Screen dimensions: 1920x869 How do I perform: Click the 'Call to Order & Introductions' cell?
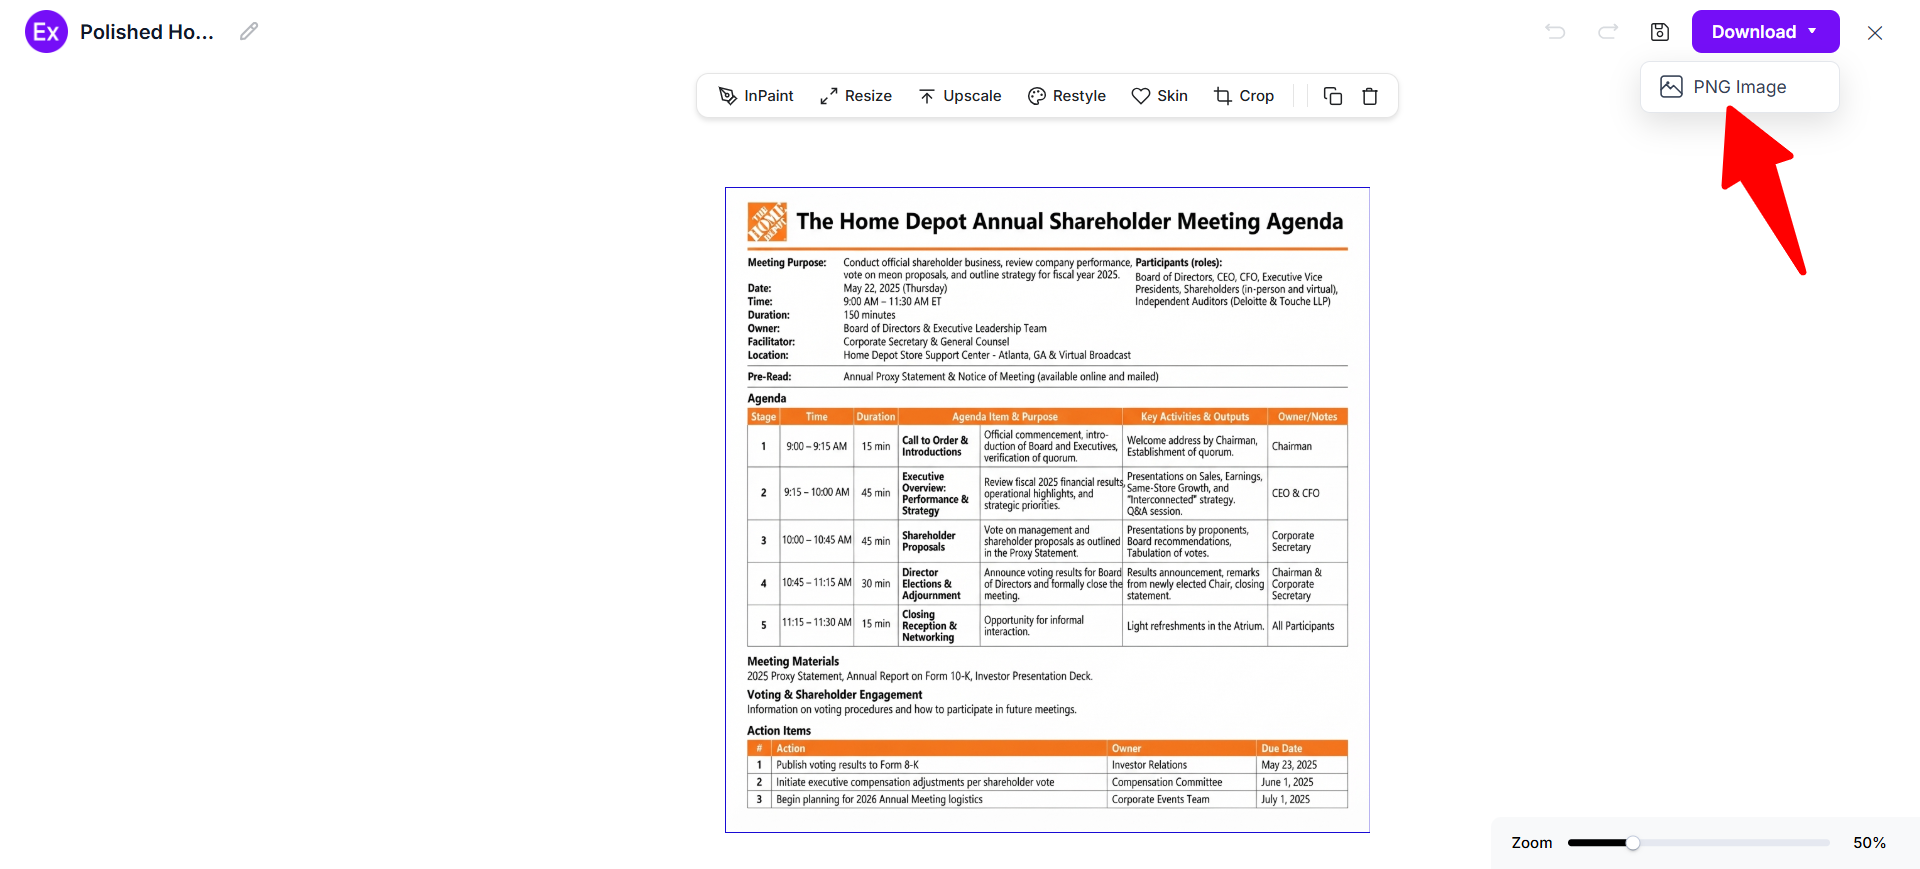tap(938, 446)
